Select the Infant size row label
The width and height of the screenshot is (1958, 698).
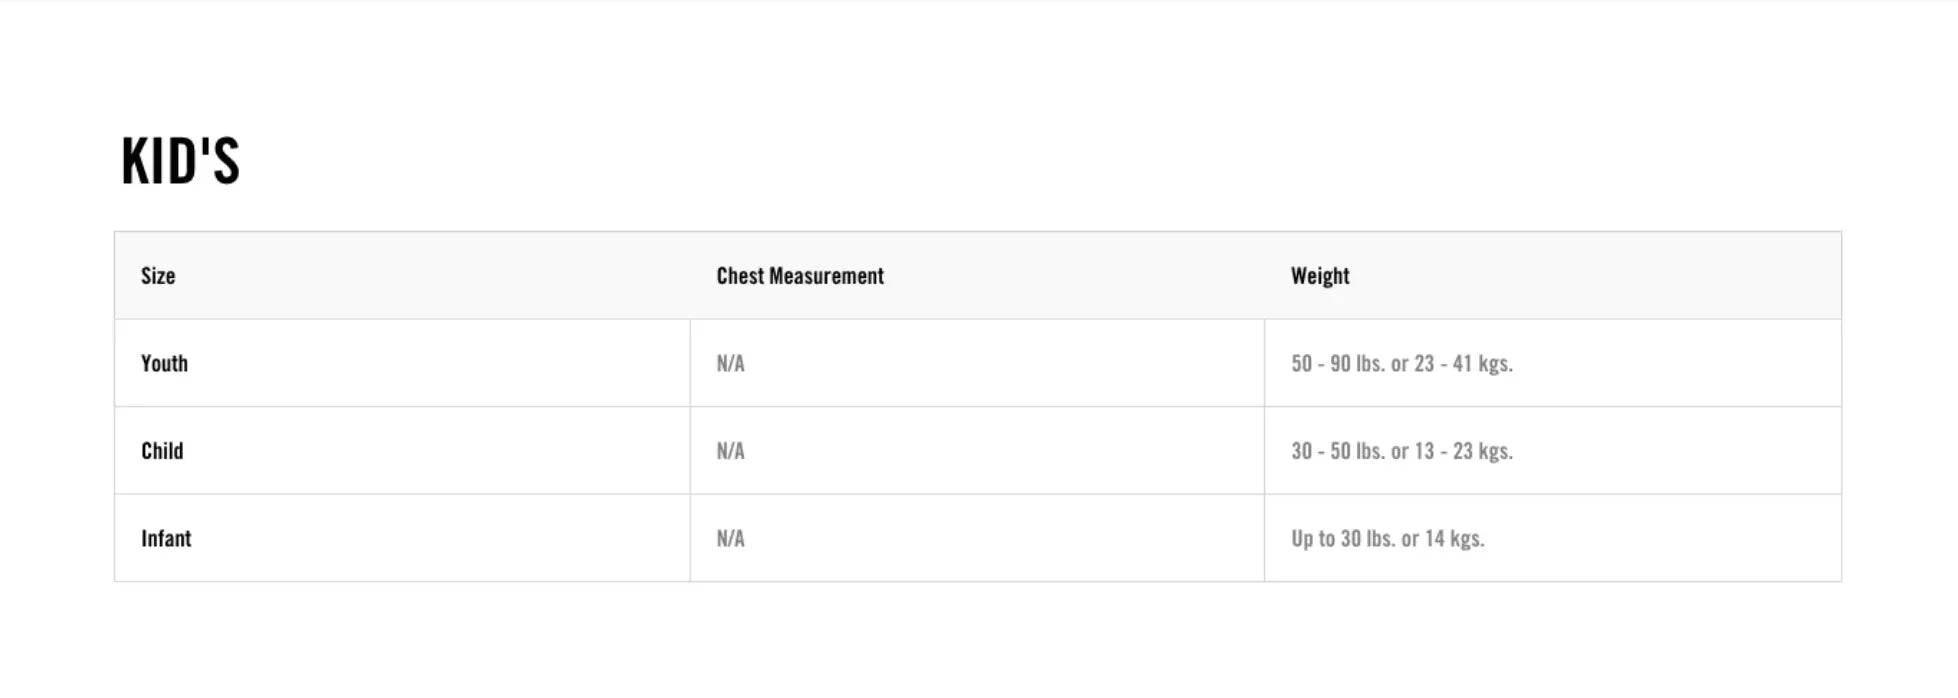point(166,538)
